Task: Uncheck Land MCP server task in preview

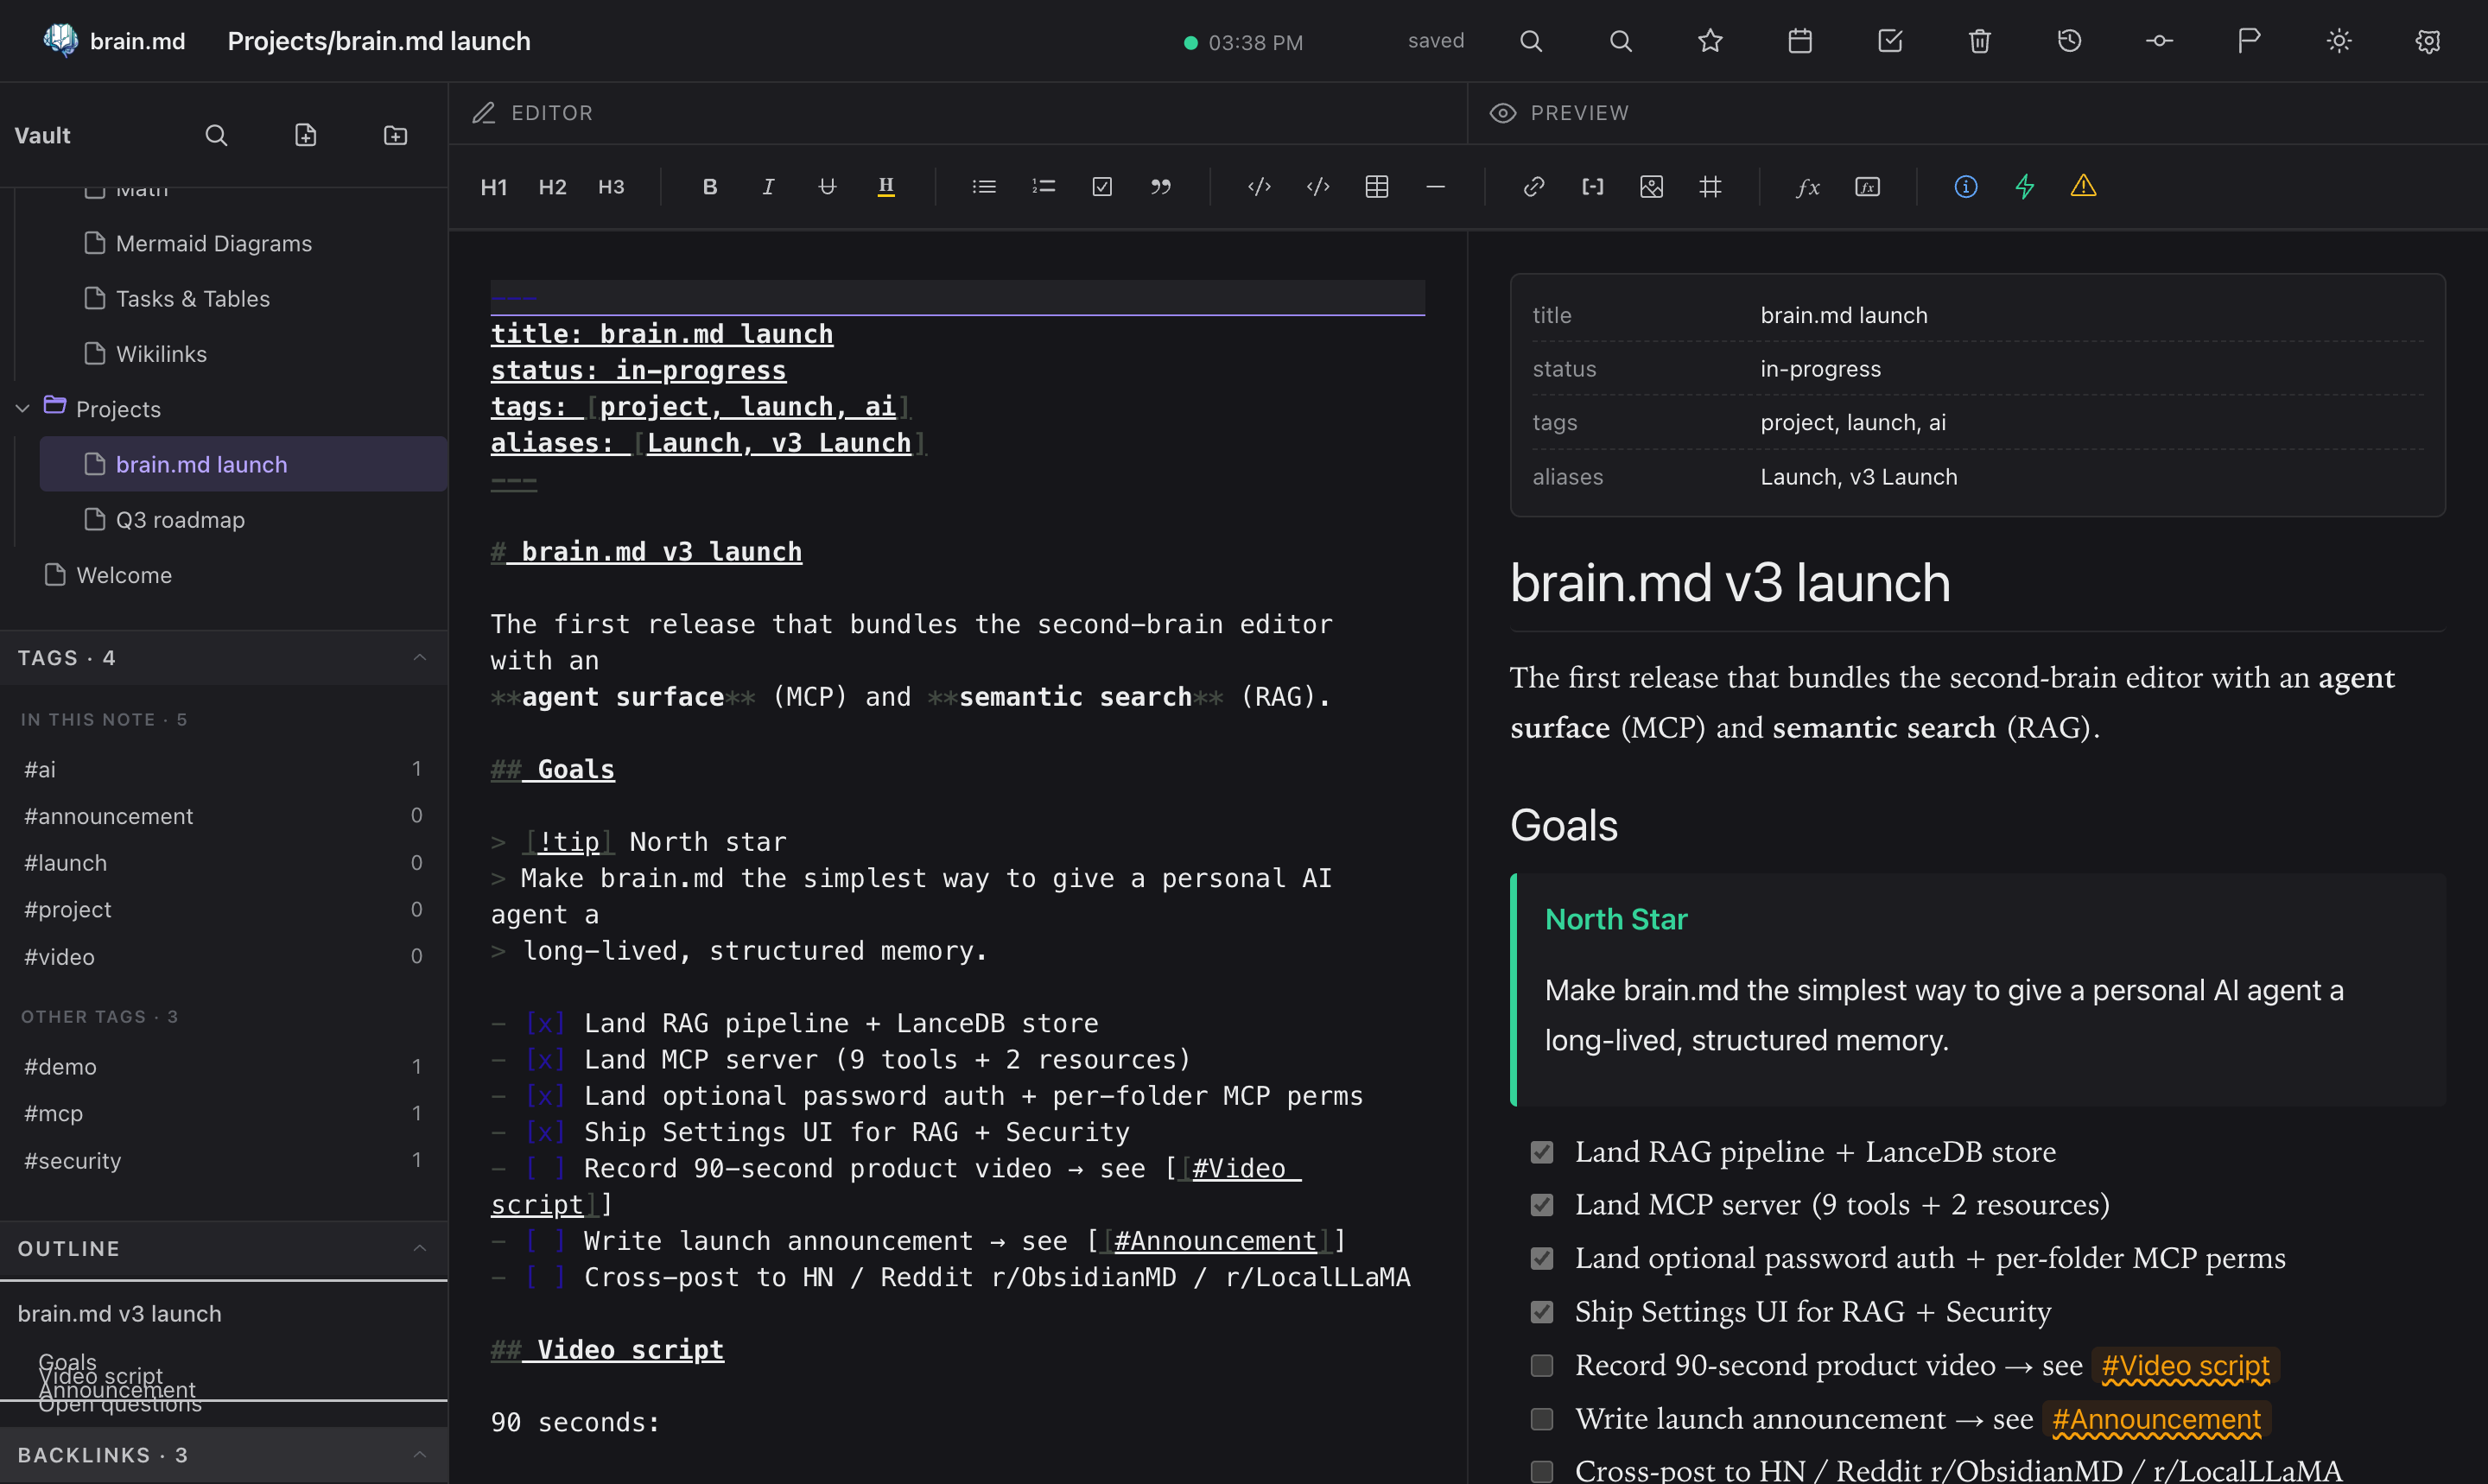Action: [x=1542, y=1205]
